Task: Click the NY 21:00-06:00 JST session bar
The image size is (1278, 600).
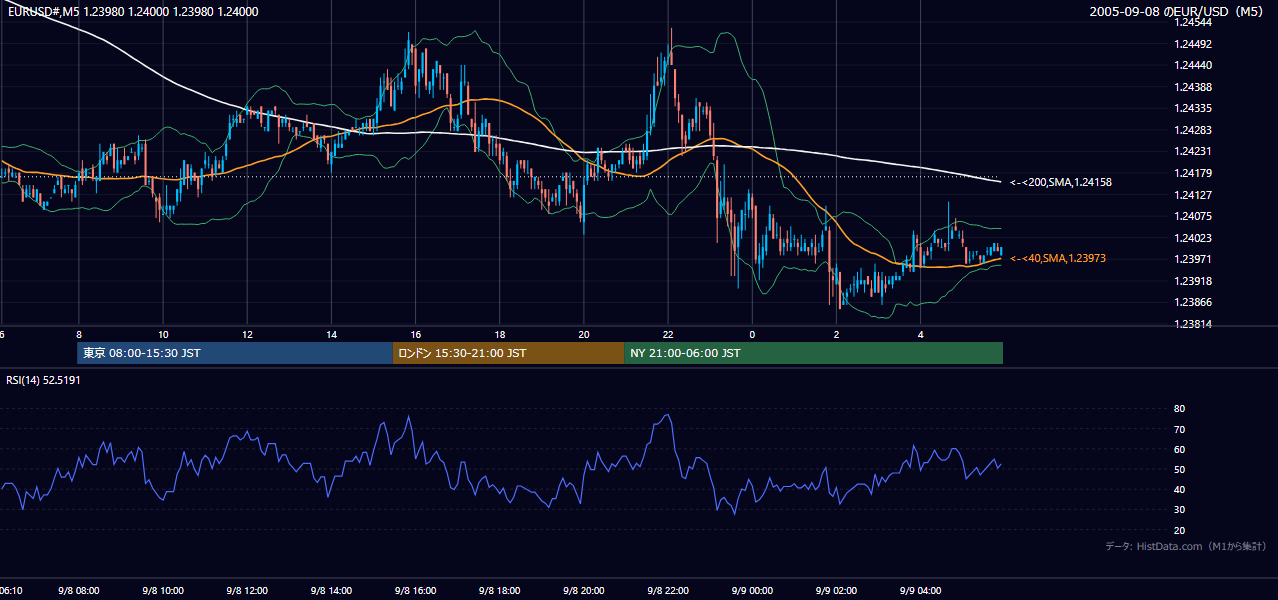Action: click(813, 353)
